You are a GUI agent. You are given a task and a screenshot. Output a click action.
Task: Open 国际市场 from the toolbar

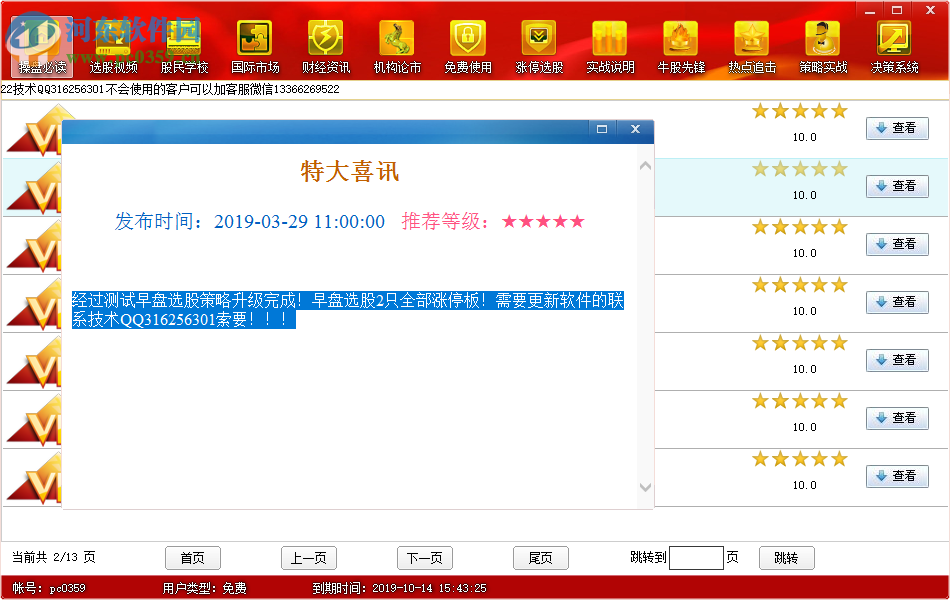(254, 45)
